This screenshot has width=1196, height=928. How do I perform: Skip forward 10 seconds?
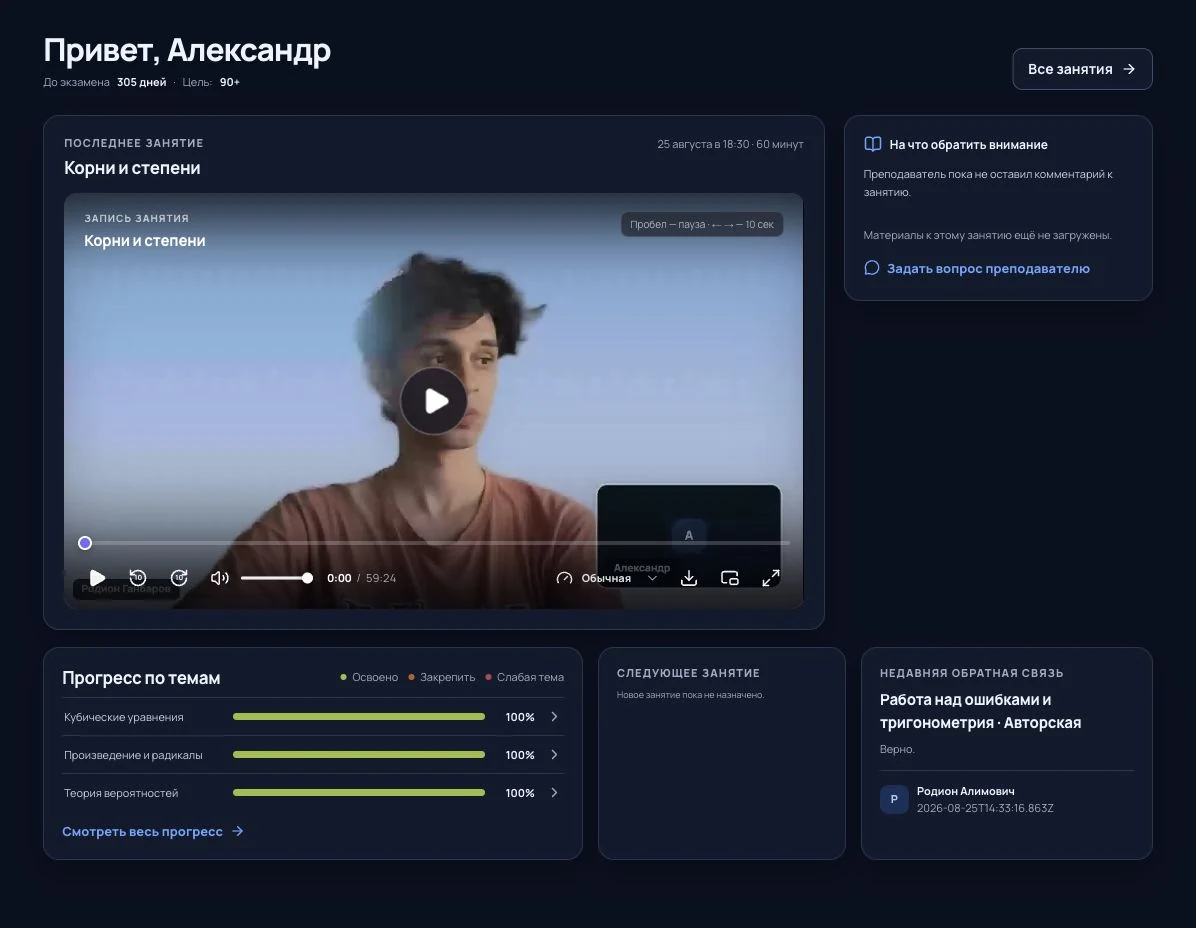pos(179,578)
